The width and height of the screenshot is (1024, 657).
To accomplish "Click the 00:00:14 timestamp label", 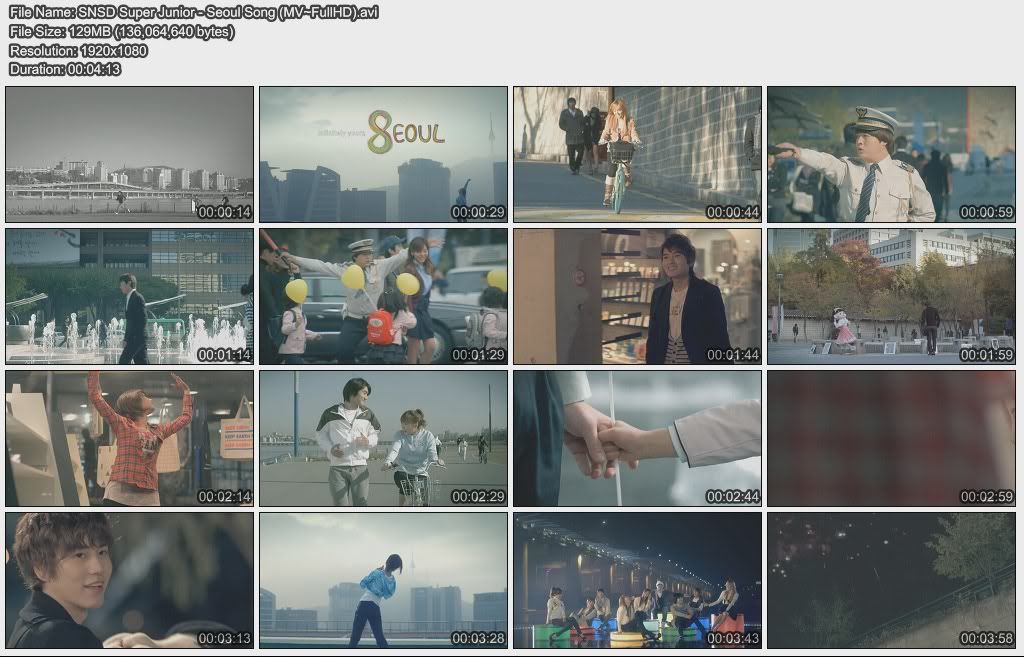I will click(x=224, y=212).
